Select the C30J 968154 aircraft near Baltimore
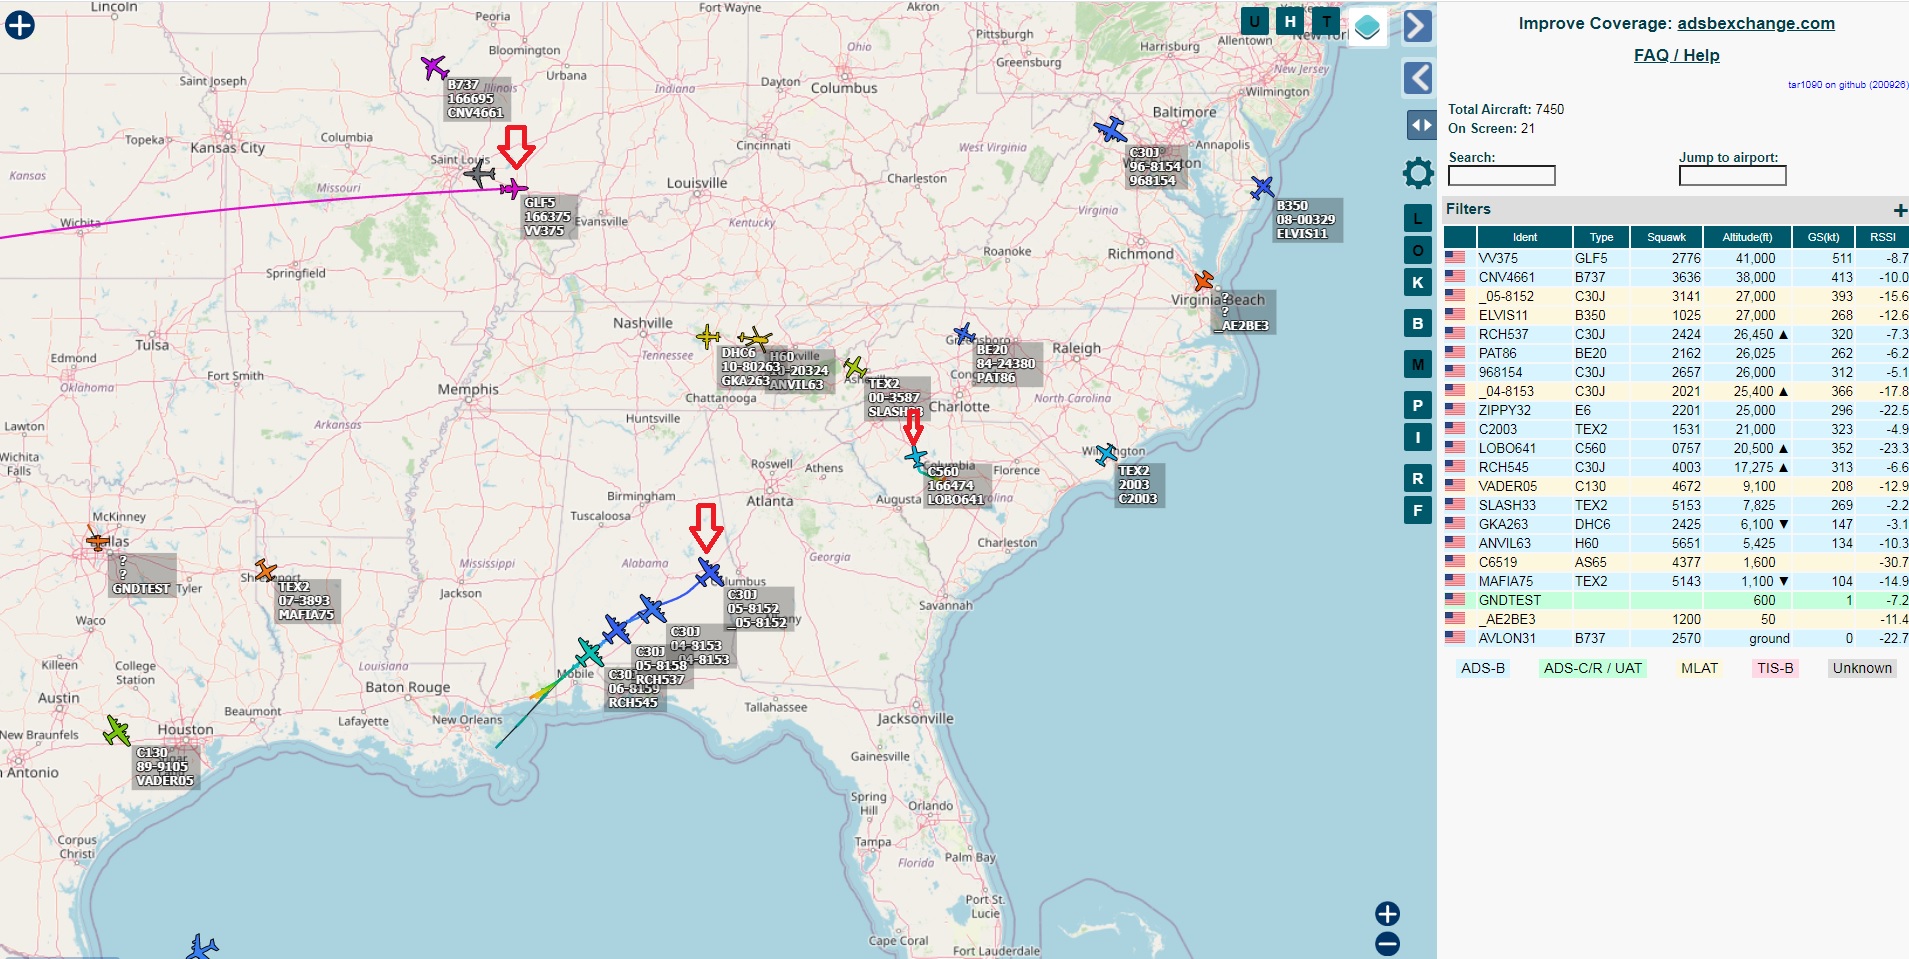Screen dimensions: 1909x959 1110,129
